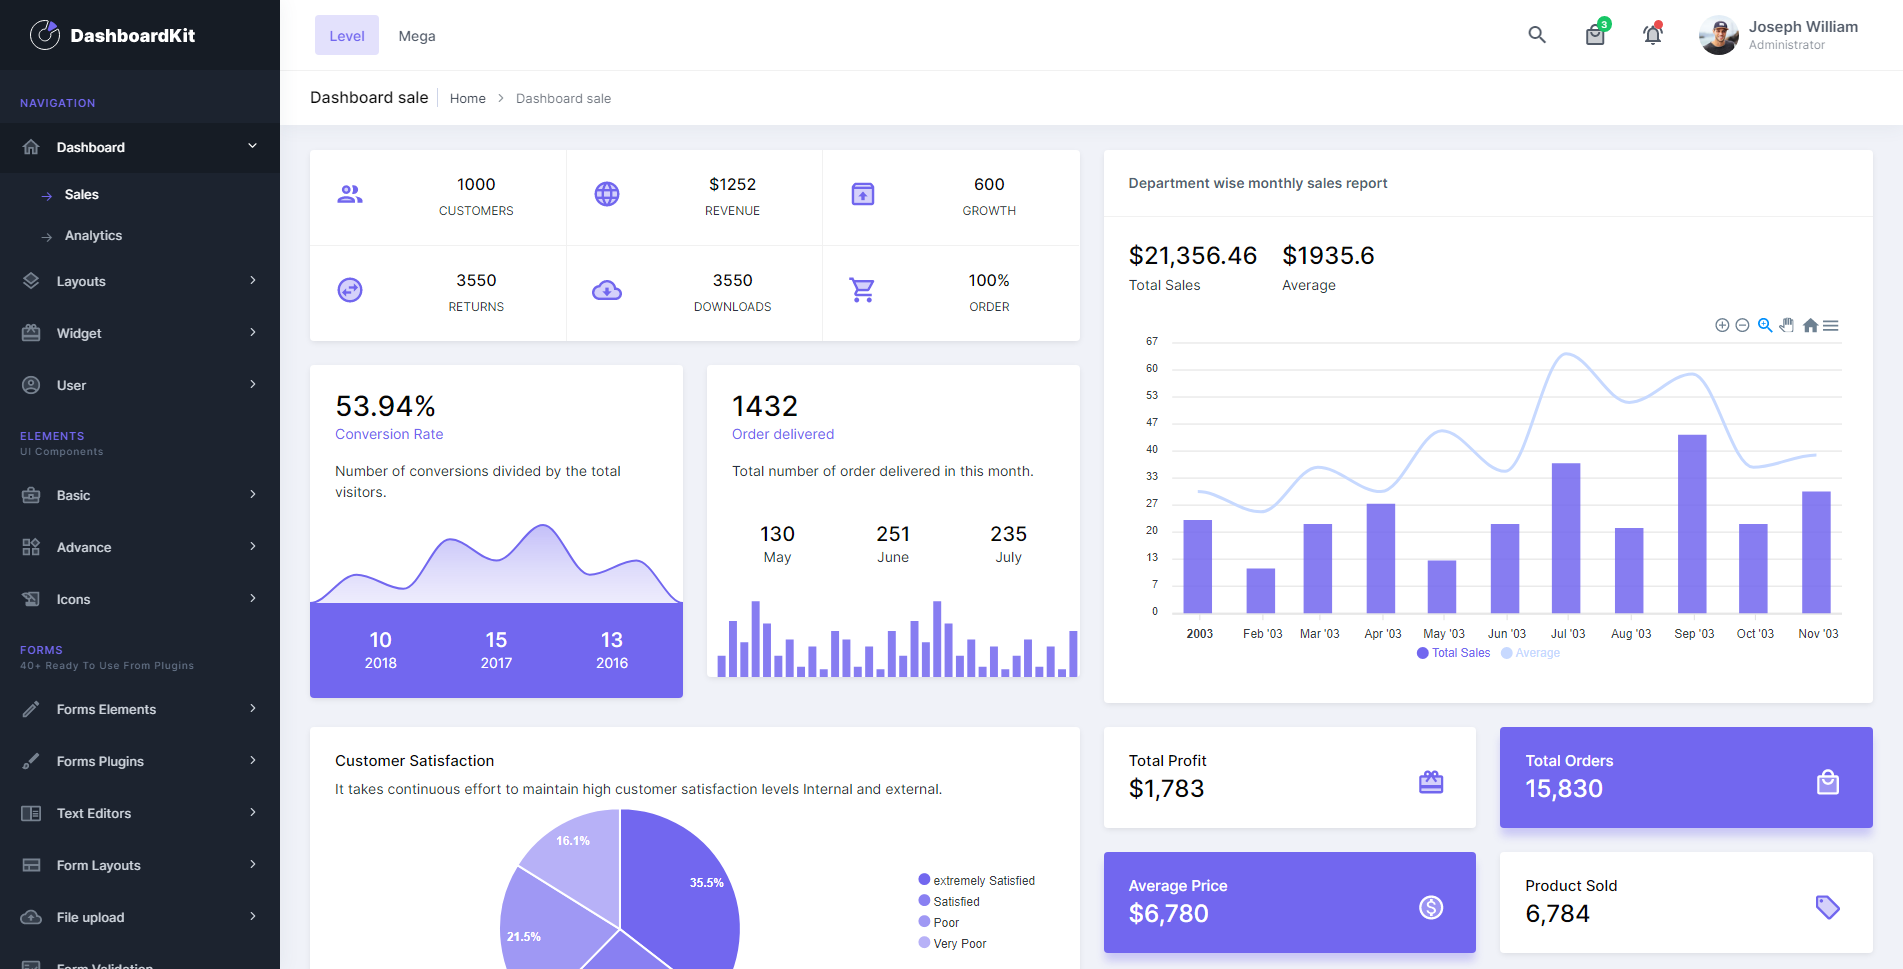
Task: Enable the panning hand tool on chart
Action: tap(1787, 325)
